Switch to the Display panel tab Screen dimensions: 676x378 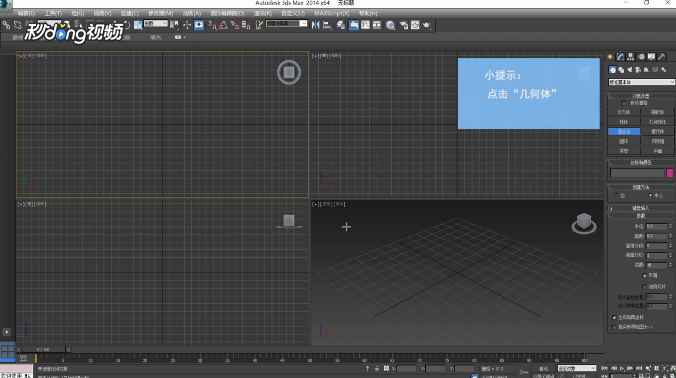pos(651,56)
